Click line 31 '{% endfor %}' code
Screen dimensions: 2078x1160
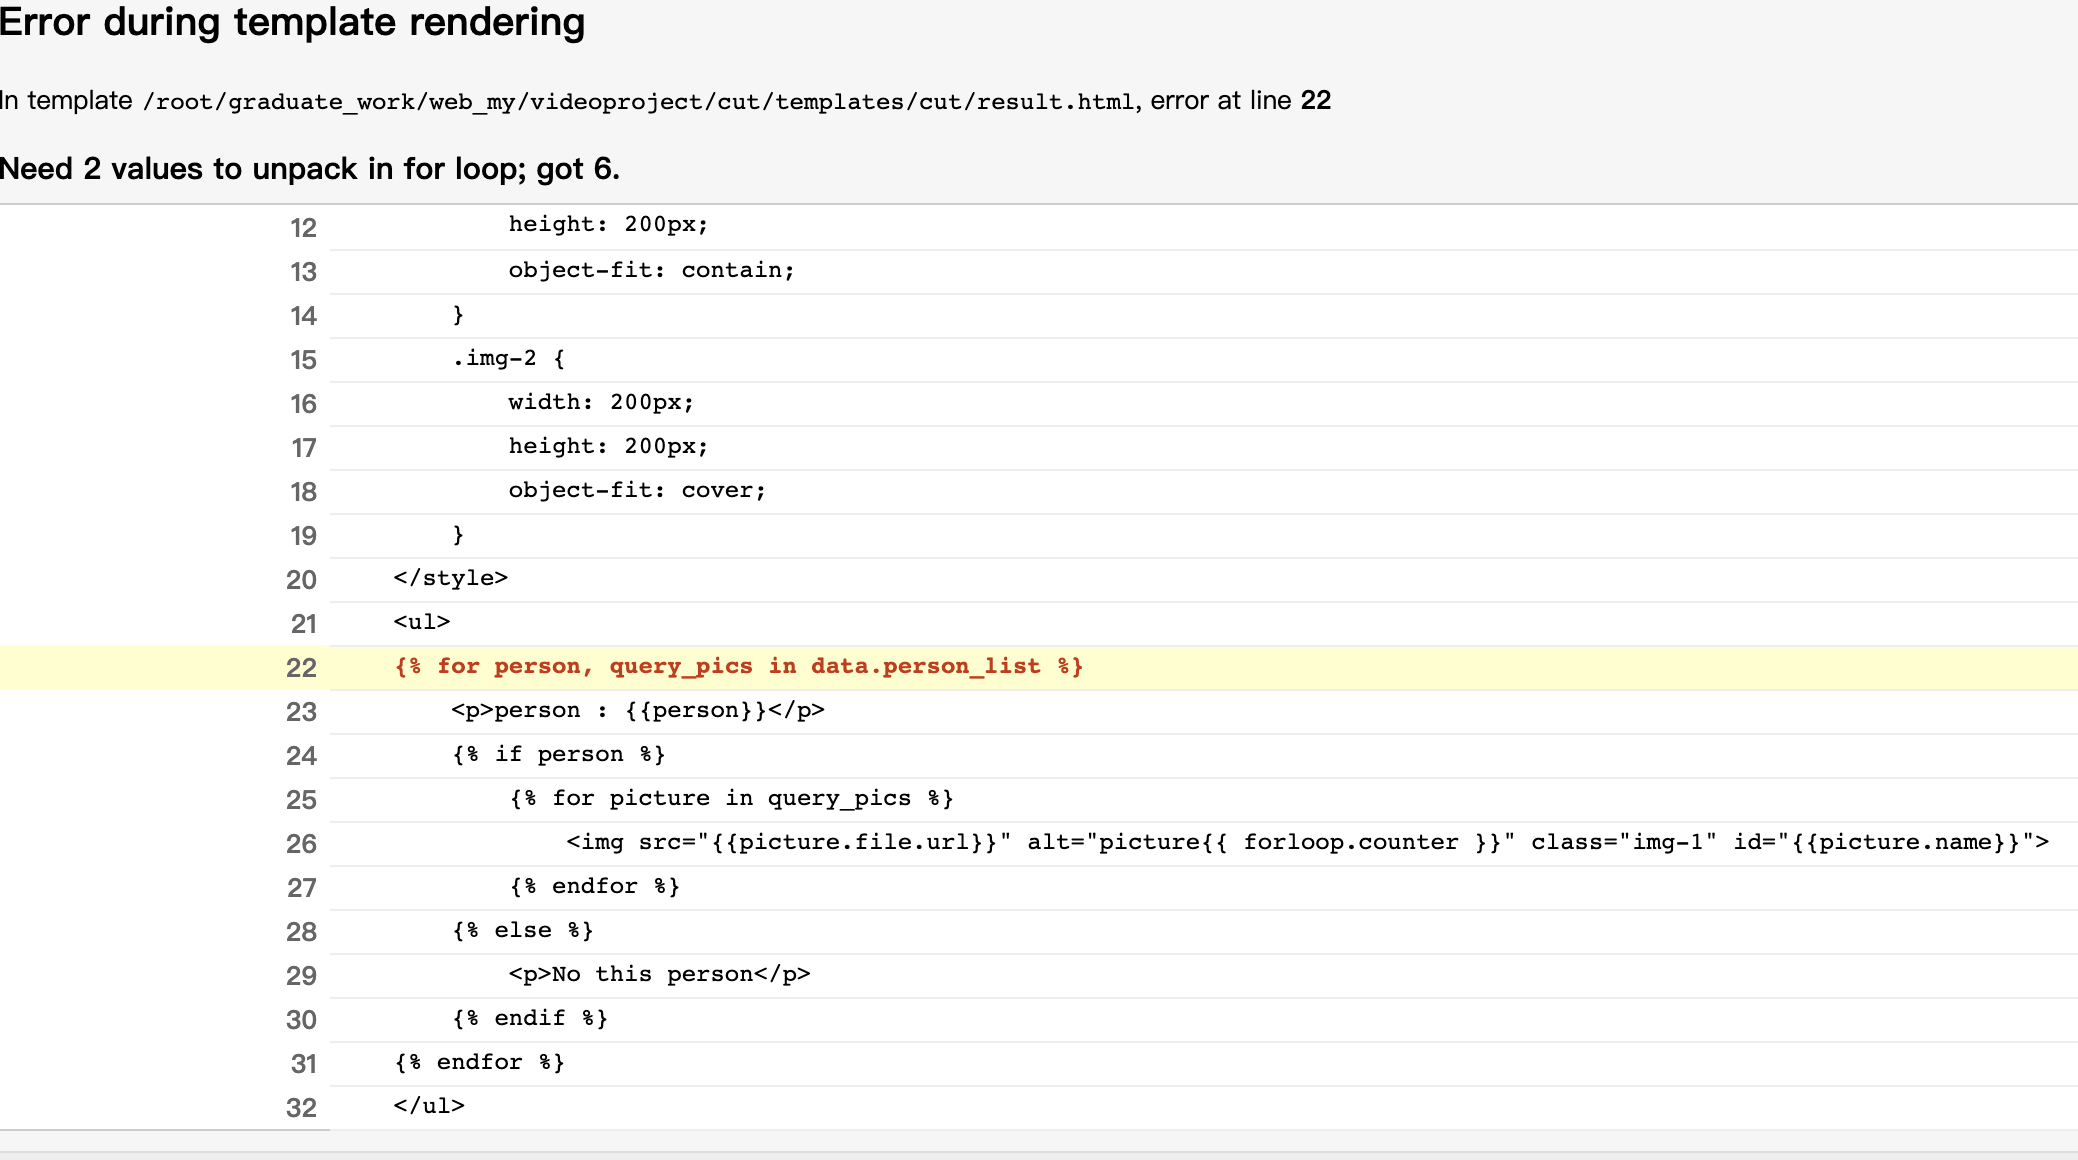coord(479,1062)
